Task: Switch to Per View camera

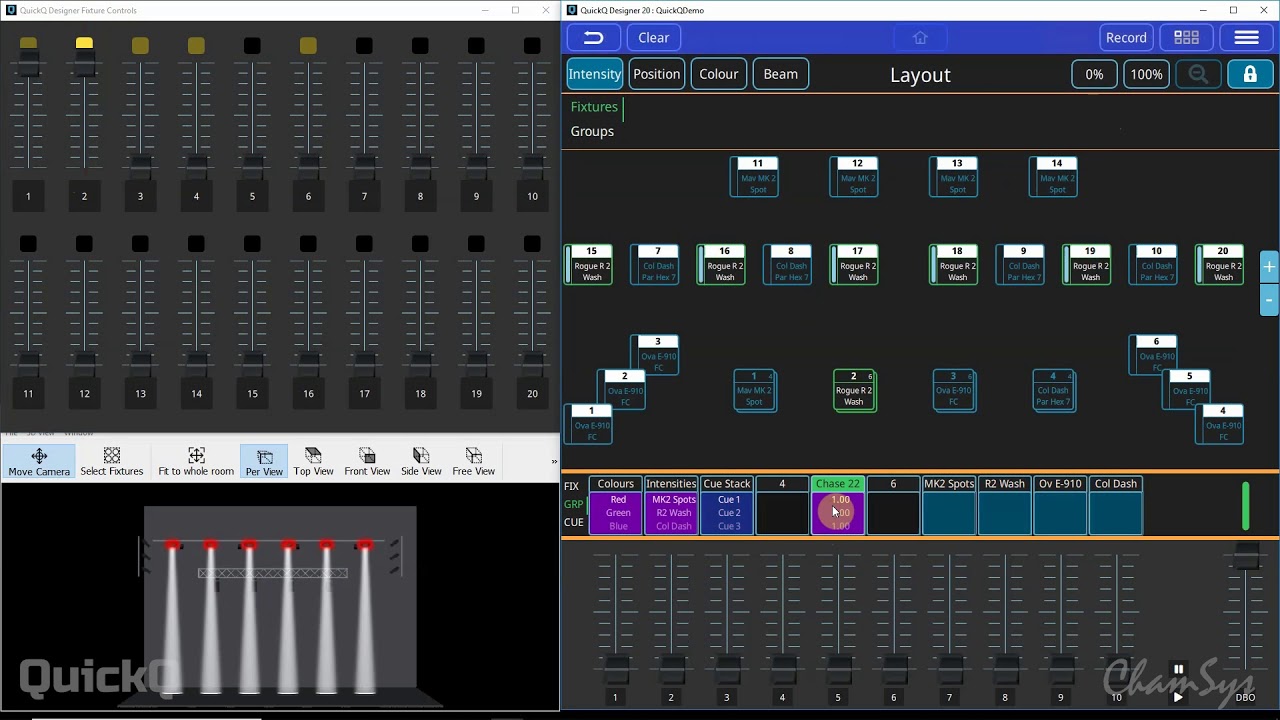Action: tap(264, 462)
